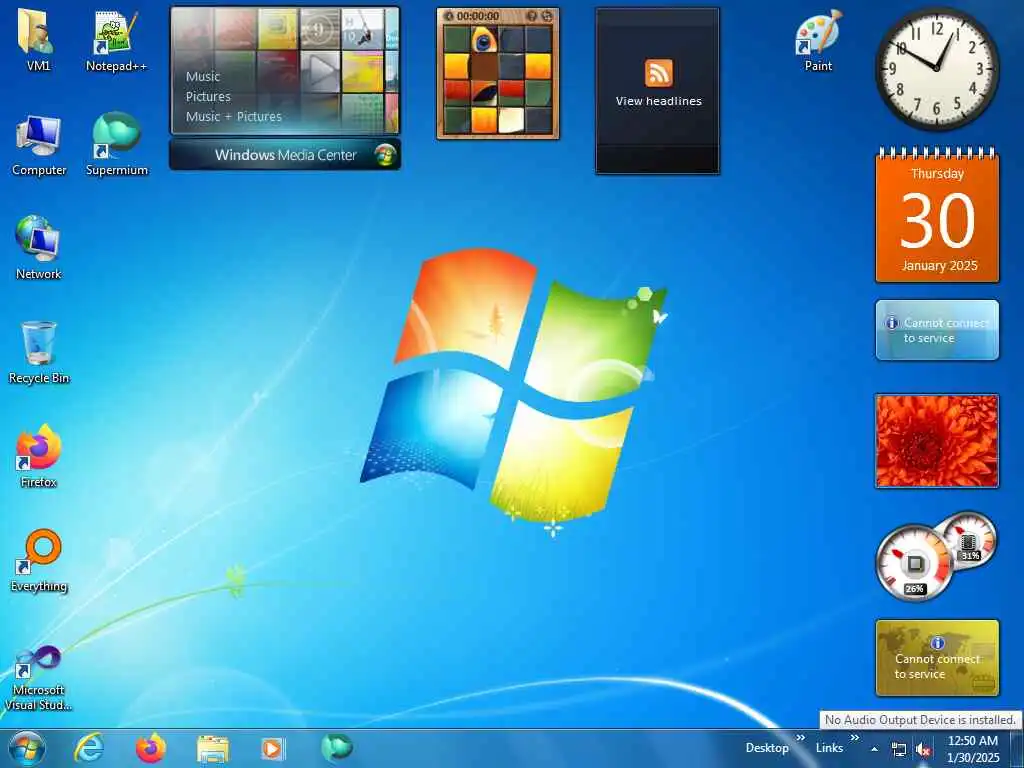Click the memory usage dial showing 31%

pos(970,541)
